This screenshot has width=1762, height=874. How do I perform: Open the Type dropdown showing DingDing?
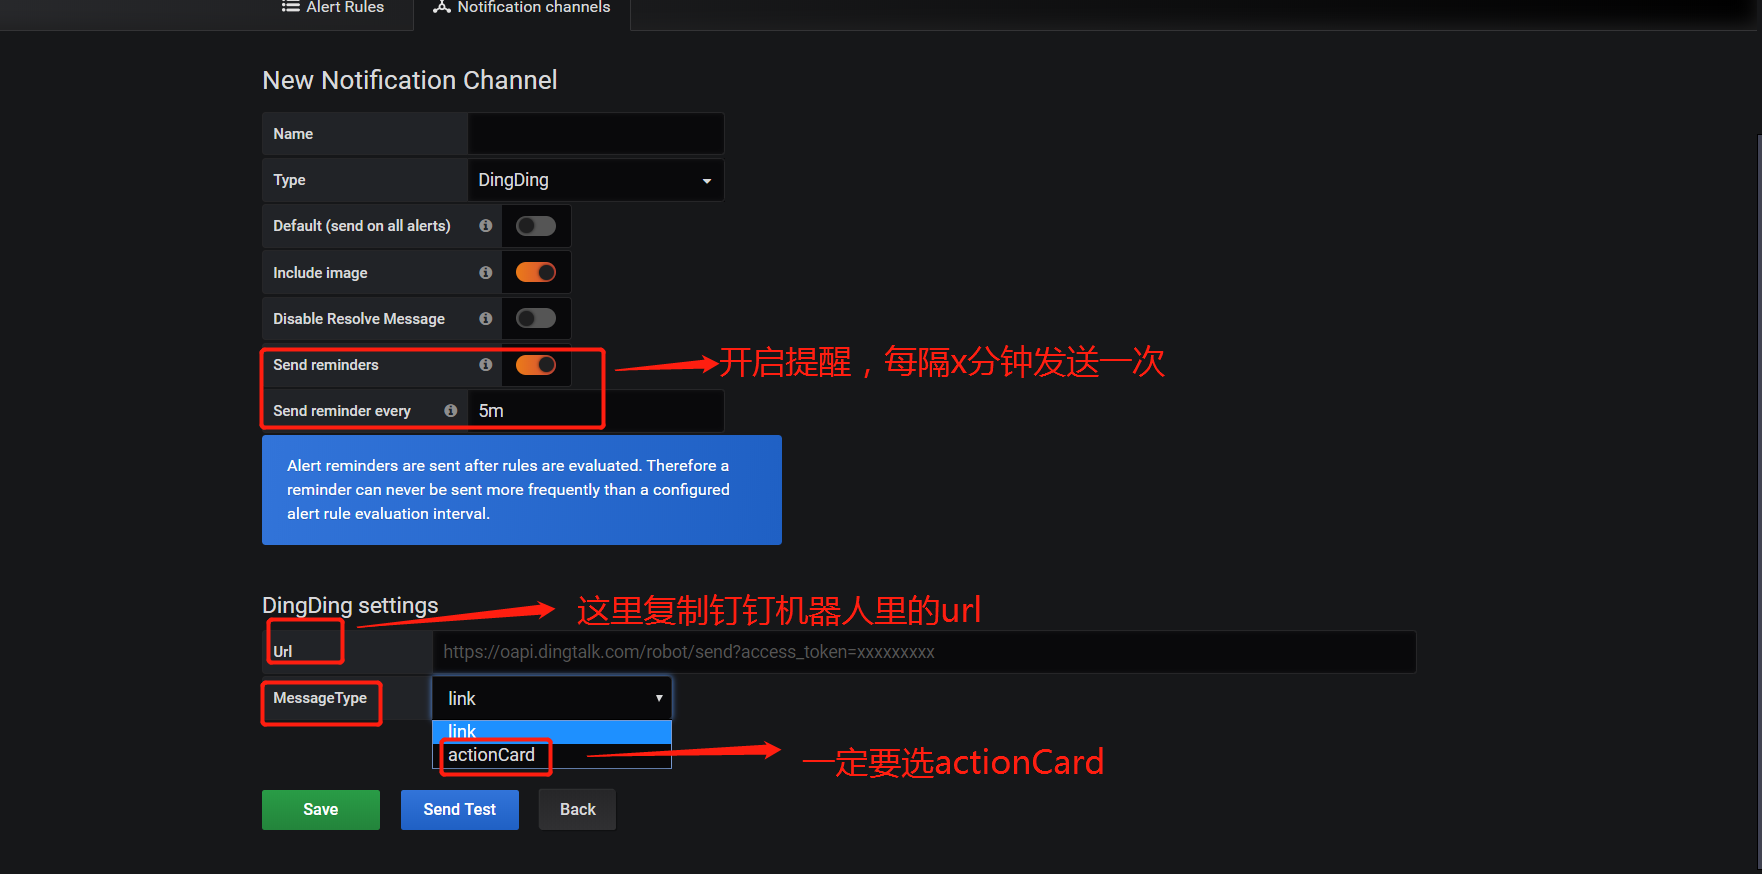pyautogui.click(x=596, y=180)
